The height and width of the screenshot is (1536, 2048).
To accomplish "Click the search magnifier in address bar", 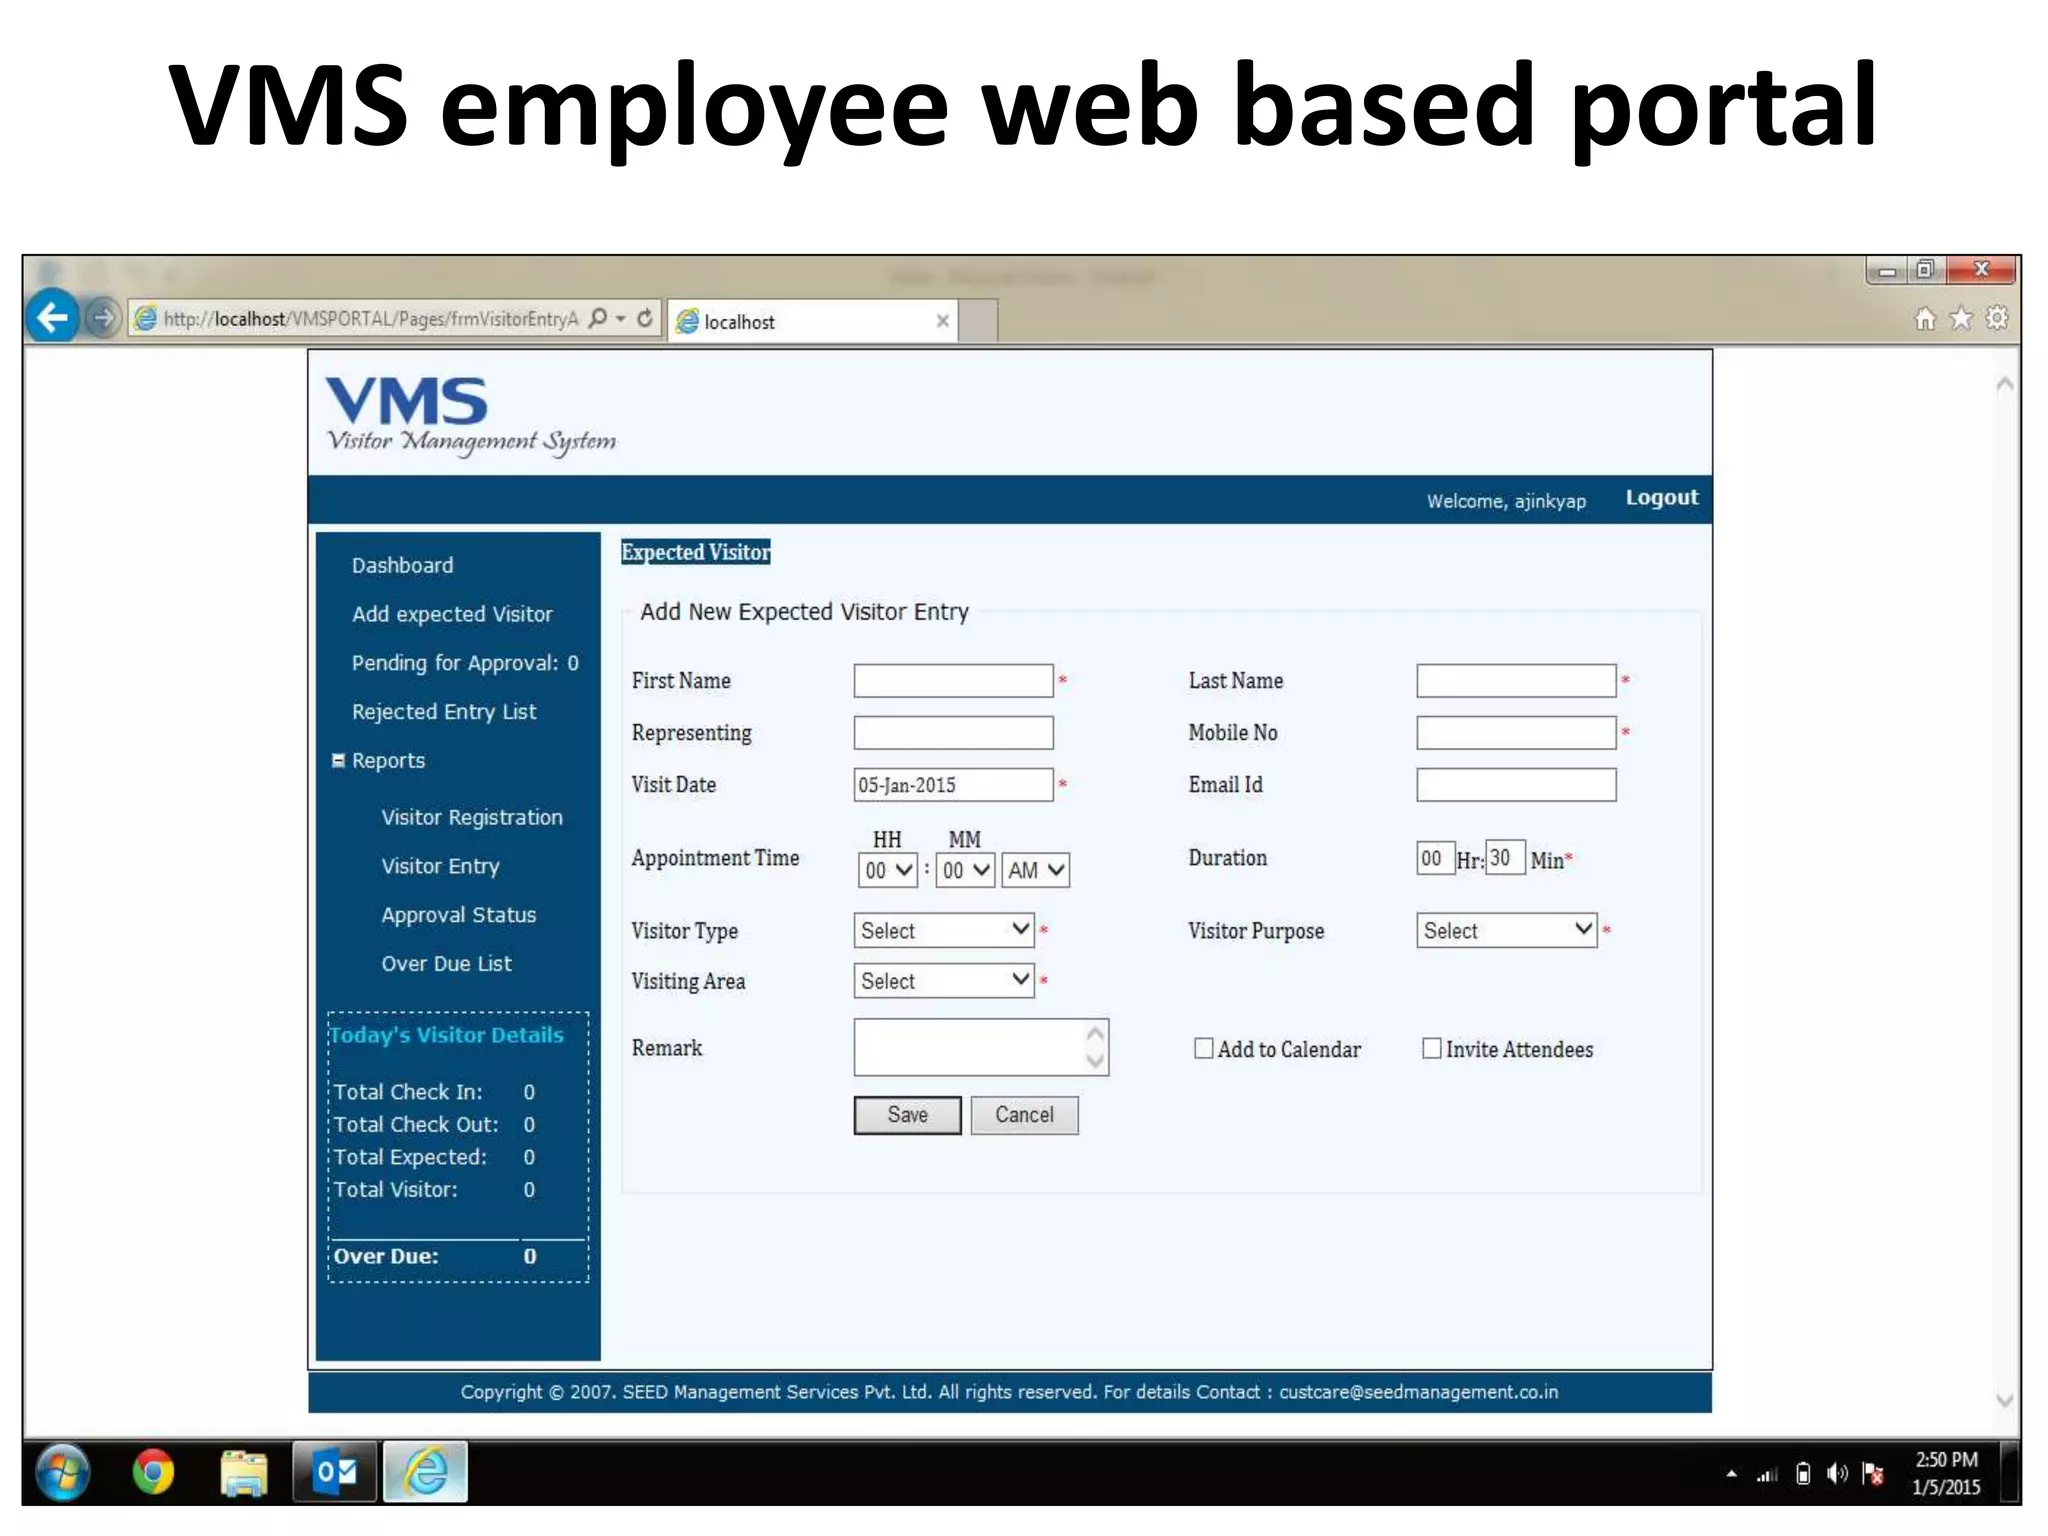I will point(598,318).
